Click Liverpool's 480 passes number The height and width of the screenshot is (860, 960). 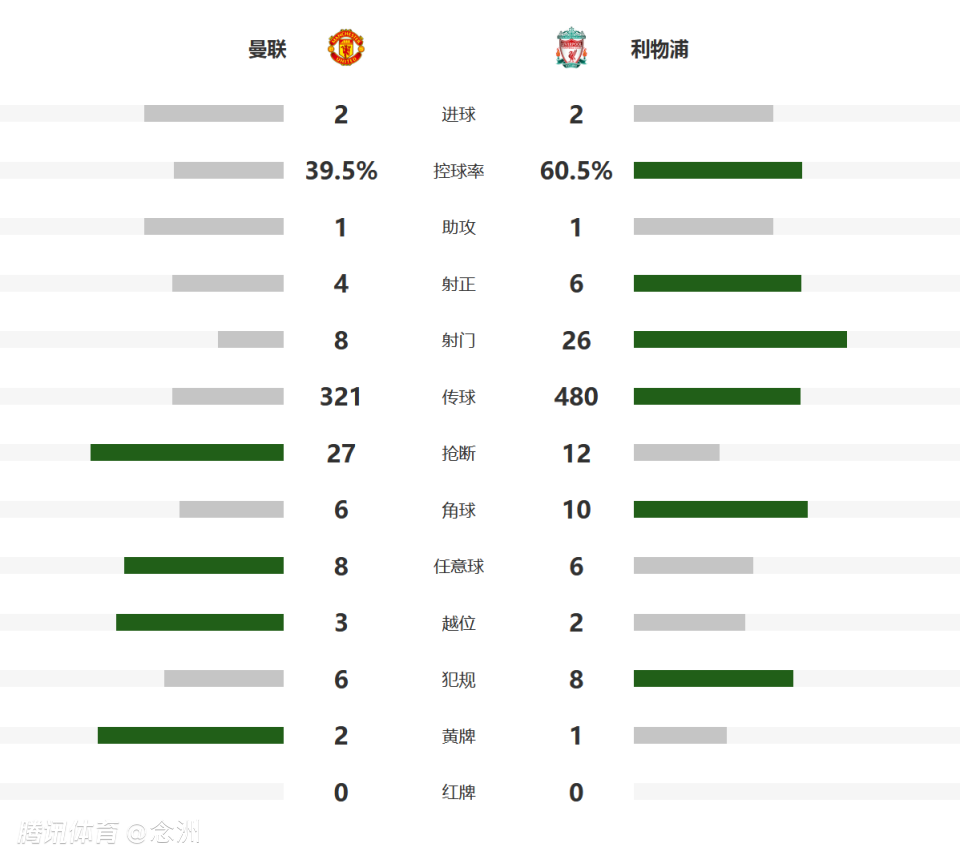point(576,397)
